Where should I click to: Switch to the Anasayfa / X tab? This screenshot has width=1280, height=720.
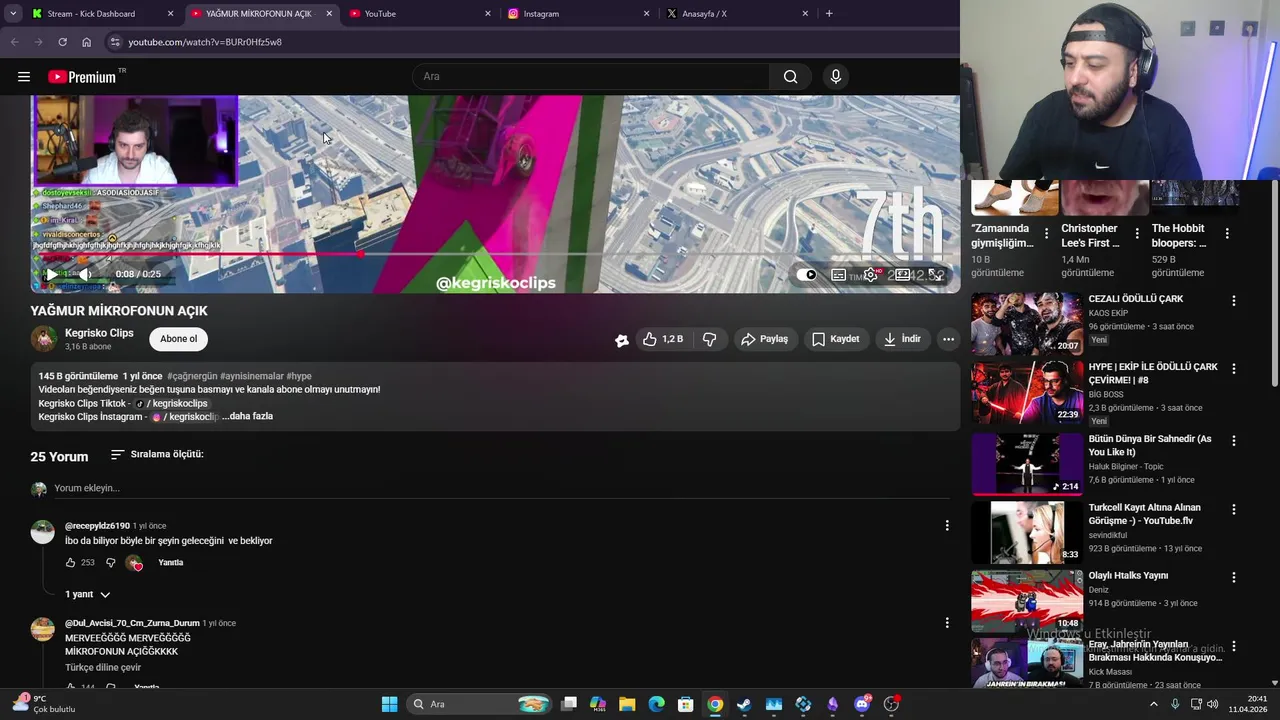(x=734, y=14)
